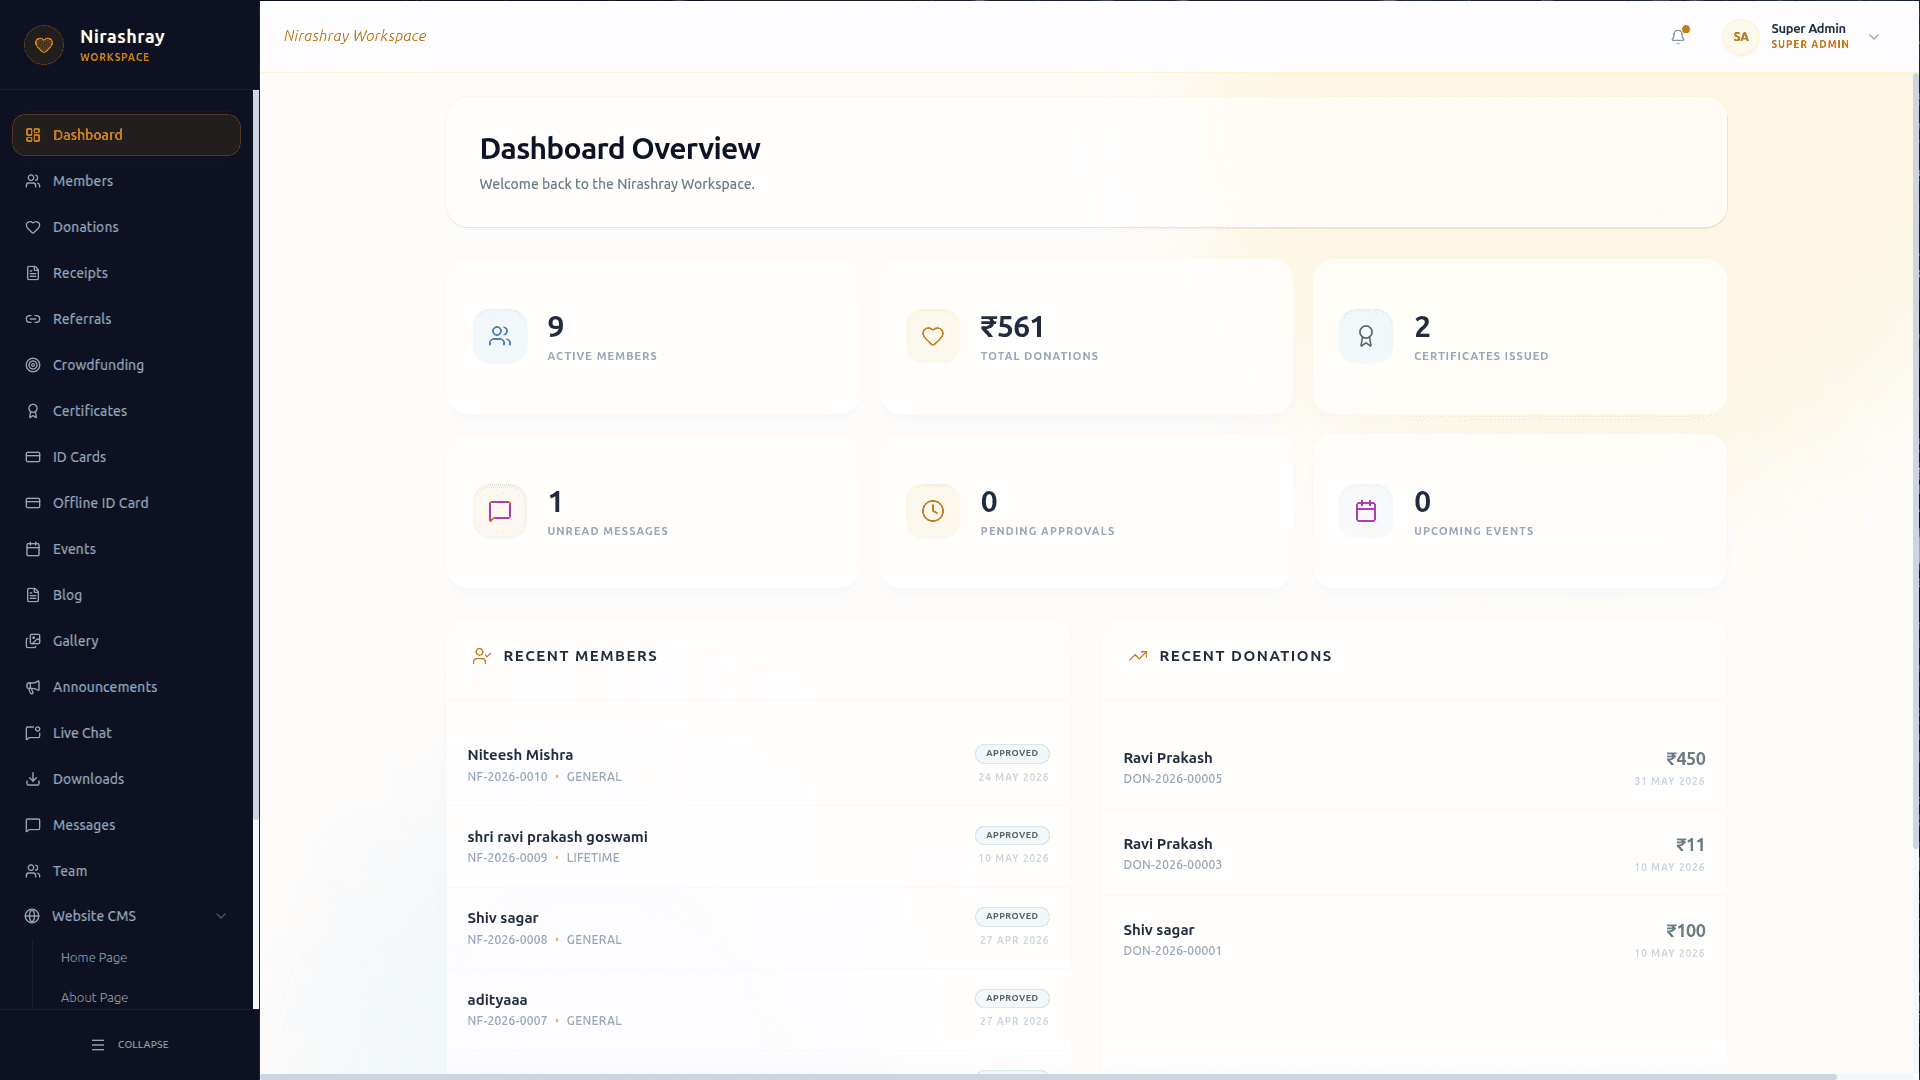Open Team in the sidebar
The width and height of the screenshot is (1920, 1080).
[126, 871]
